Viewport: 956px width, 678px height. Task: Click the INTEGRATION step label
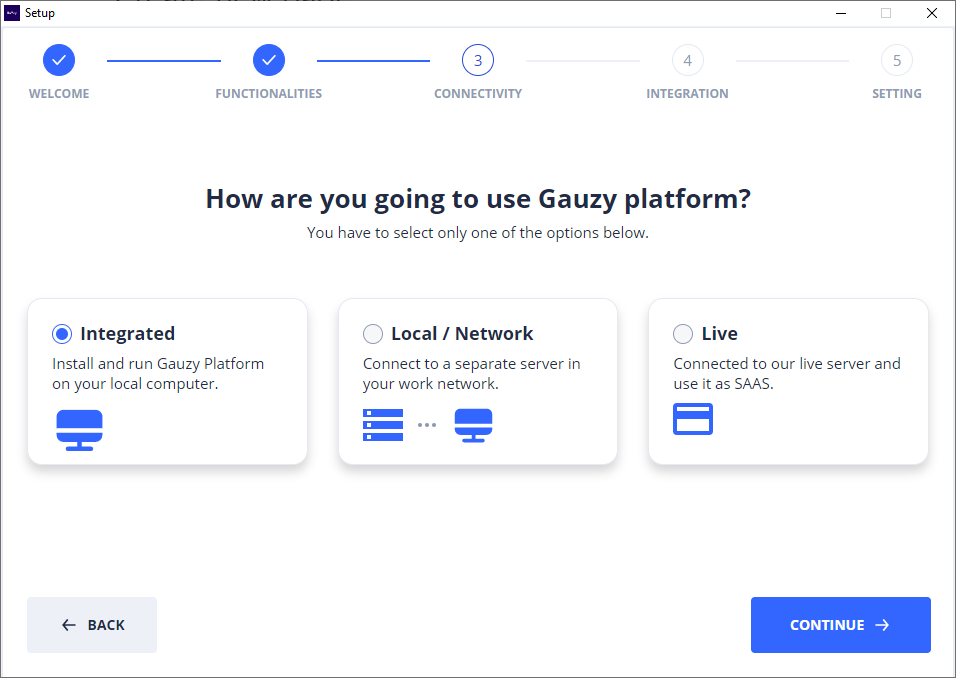[688, 94]
